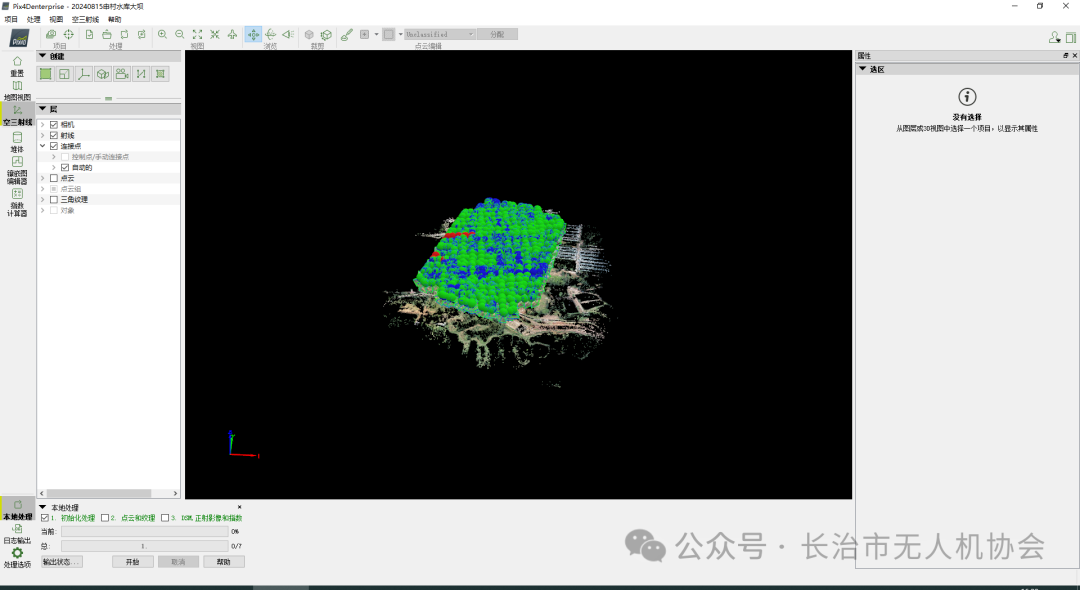Screen dimensions: 1080x590
Task: Toggle the 连接点 layer checkbox
Action: (54, 146)
